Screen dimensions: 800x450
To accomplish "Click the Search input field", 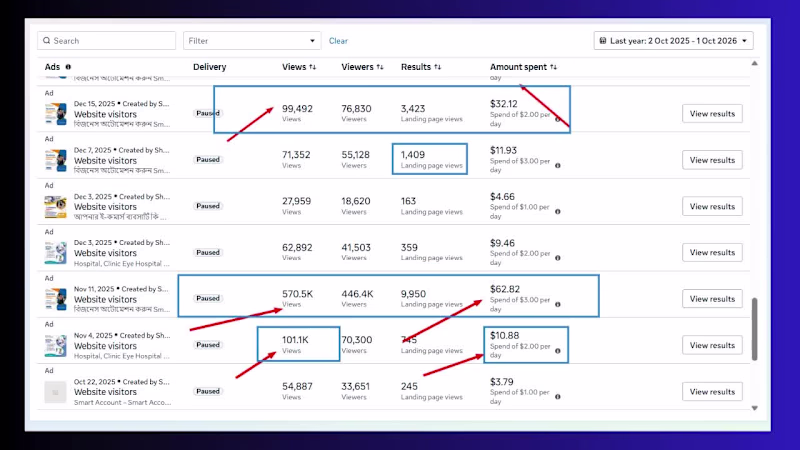I will click(106, 41).
